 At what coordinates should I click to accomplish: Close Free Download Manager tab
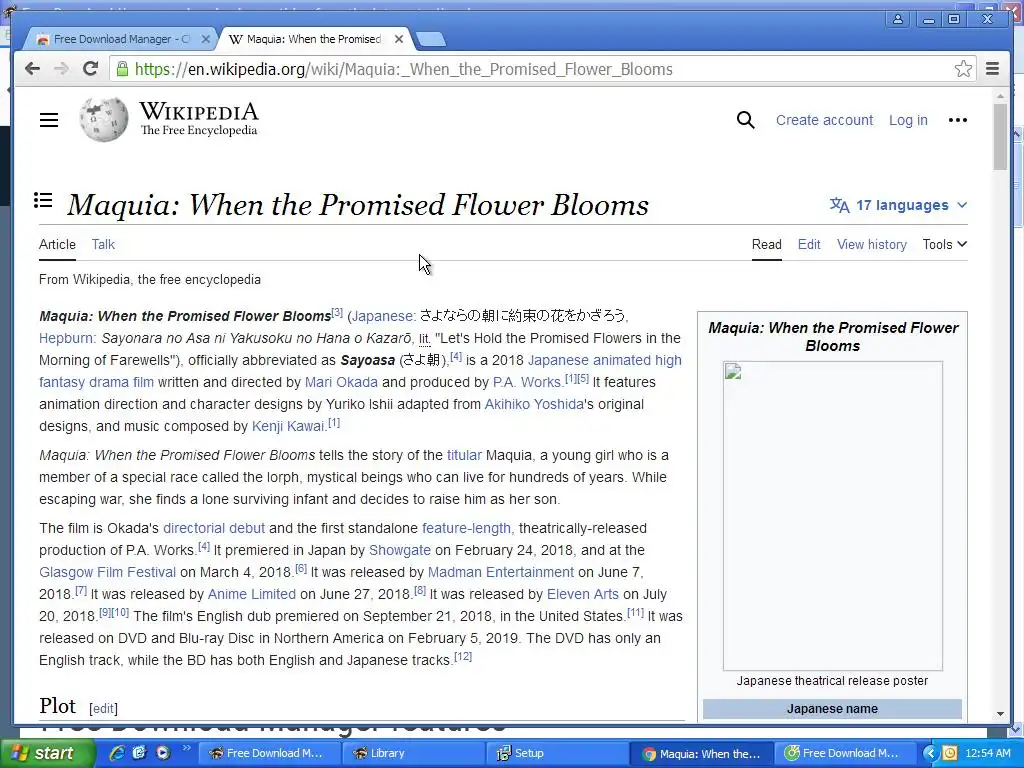206,39
